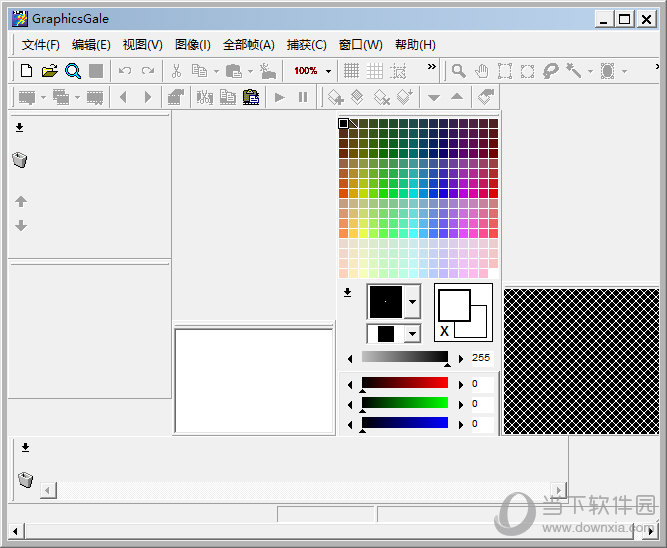This screenshot has width=667, height=548.
Task: Toggle the grid display icon
Action: [x=351, y=71]
